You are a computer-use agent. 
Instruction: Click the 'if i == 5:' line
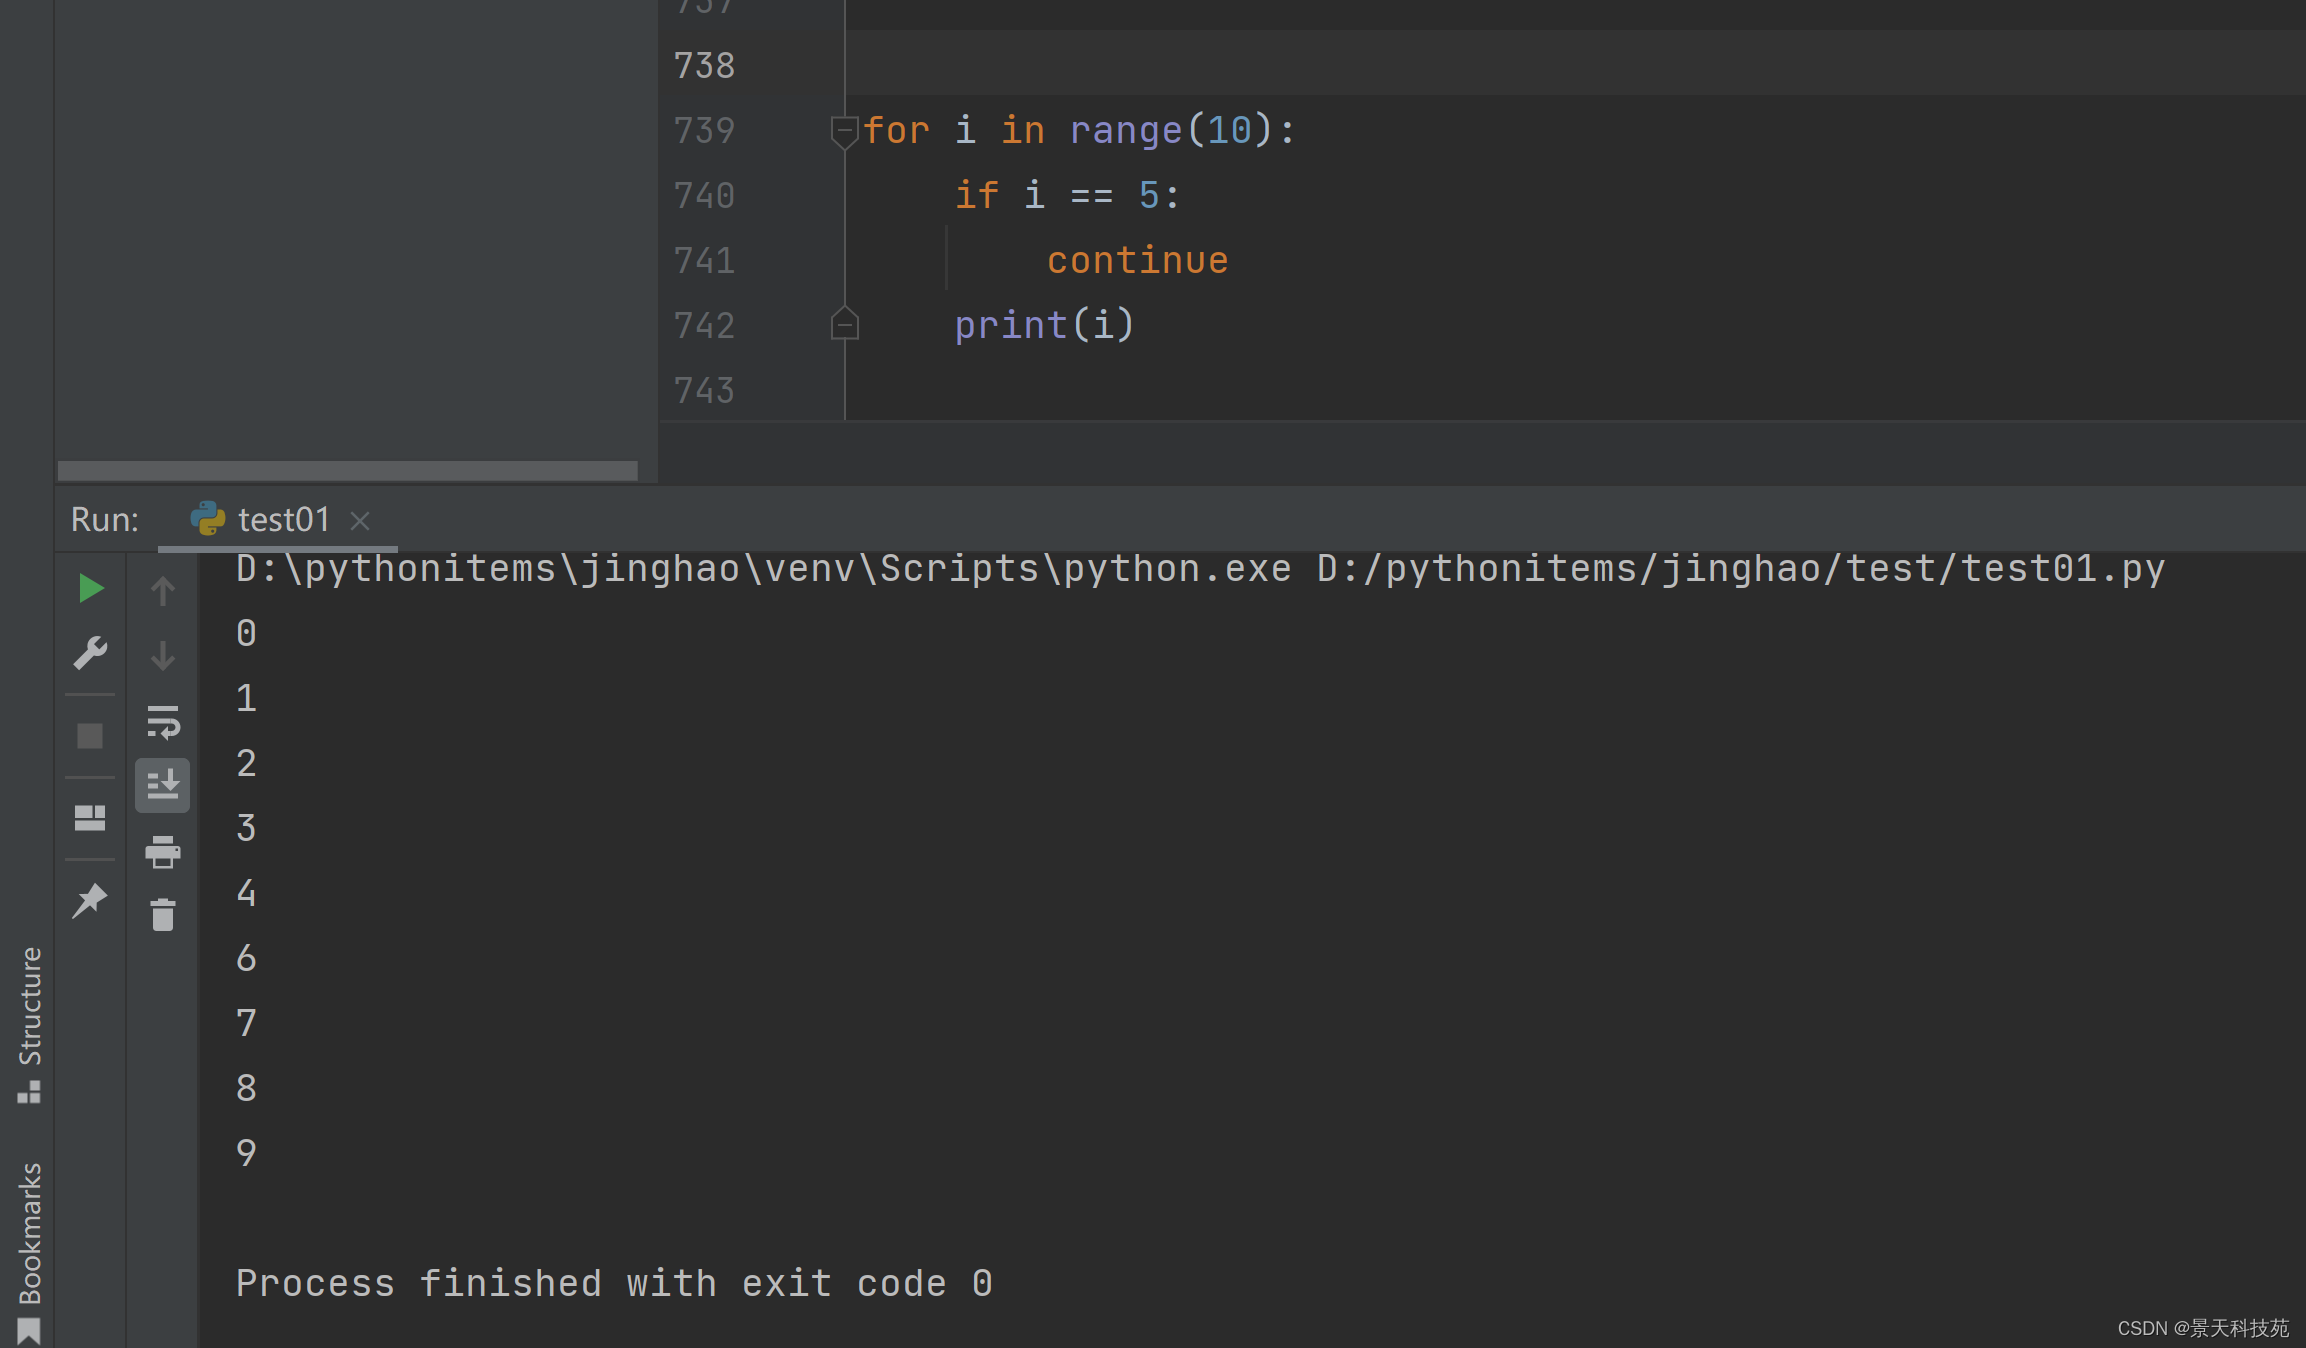[1067, 196]
